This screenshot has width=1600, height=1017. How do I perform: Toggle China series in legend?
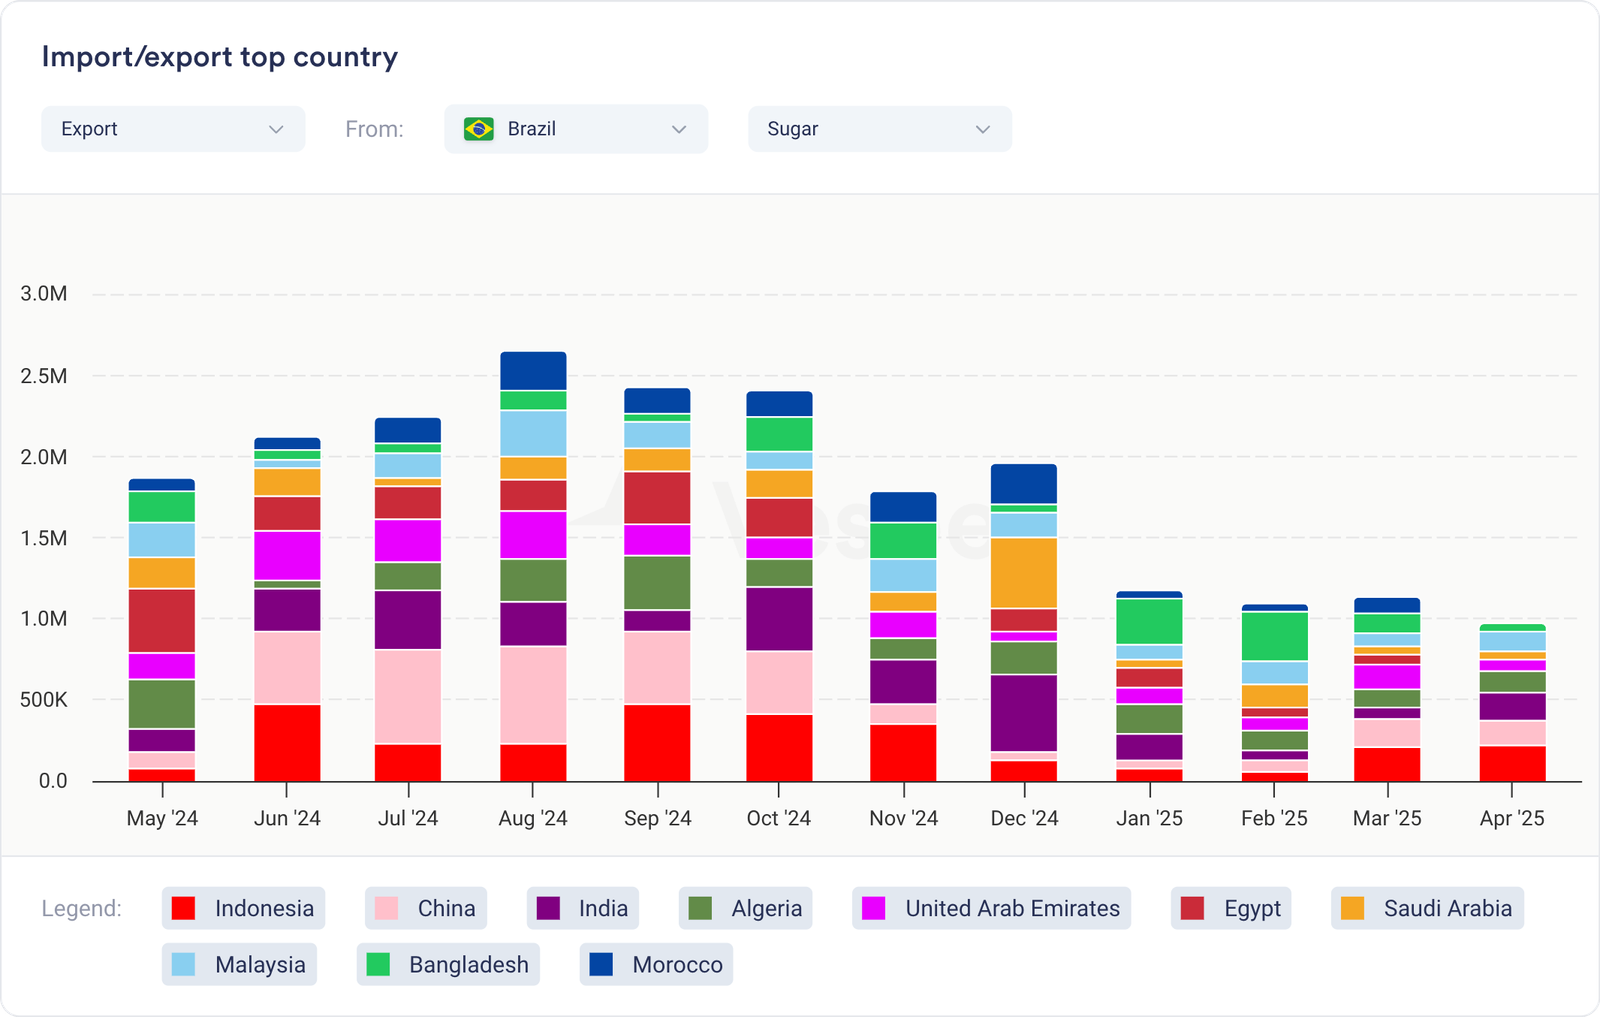coord(426,908)
